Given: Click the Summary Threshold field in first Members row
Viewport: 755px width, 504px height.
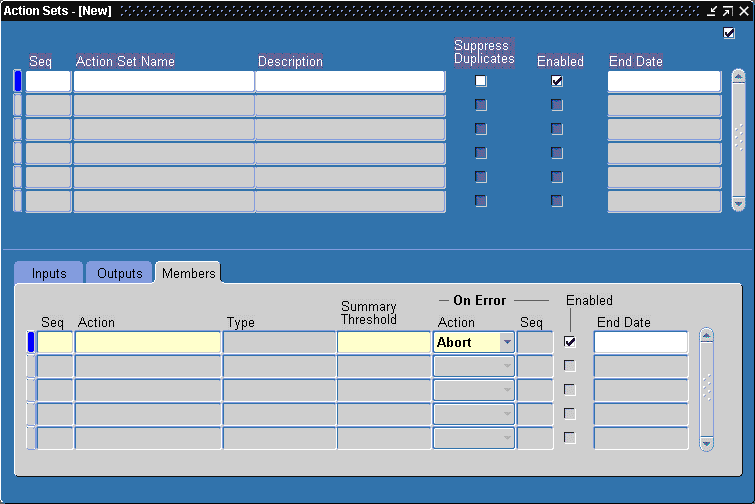Looking at the screenshot, I should coord(384,342).
